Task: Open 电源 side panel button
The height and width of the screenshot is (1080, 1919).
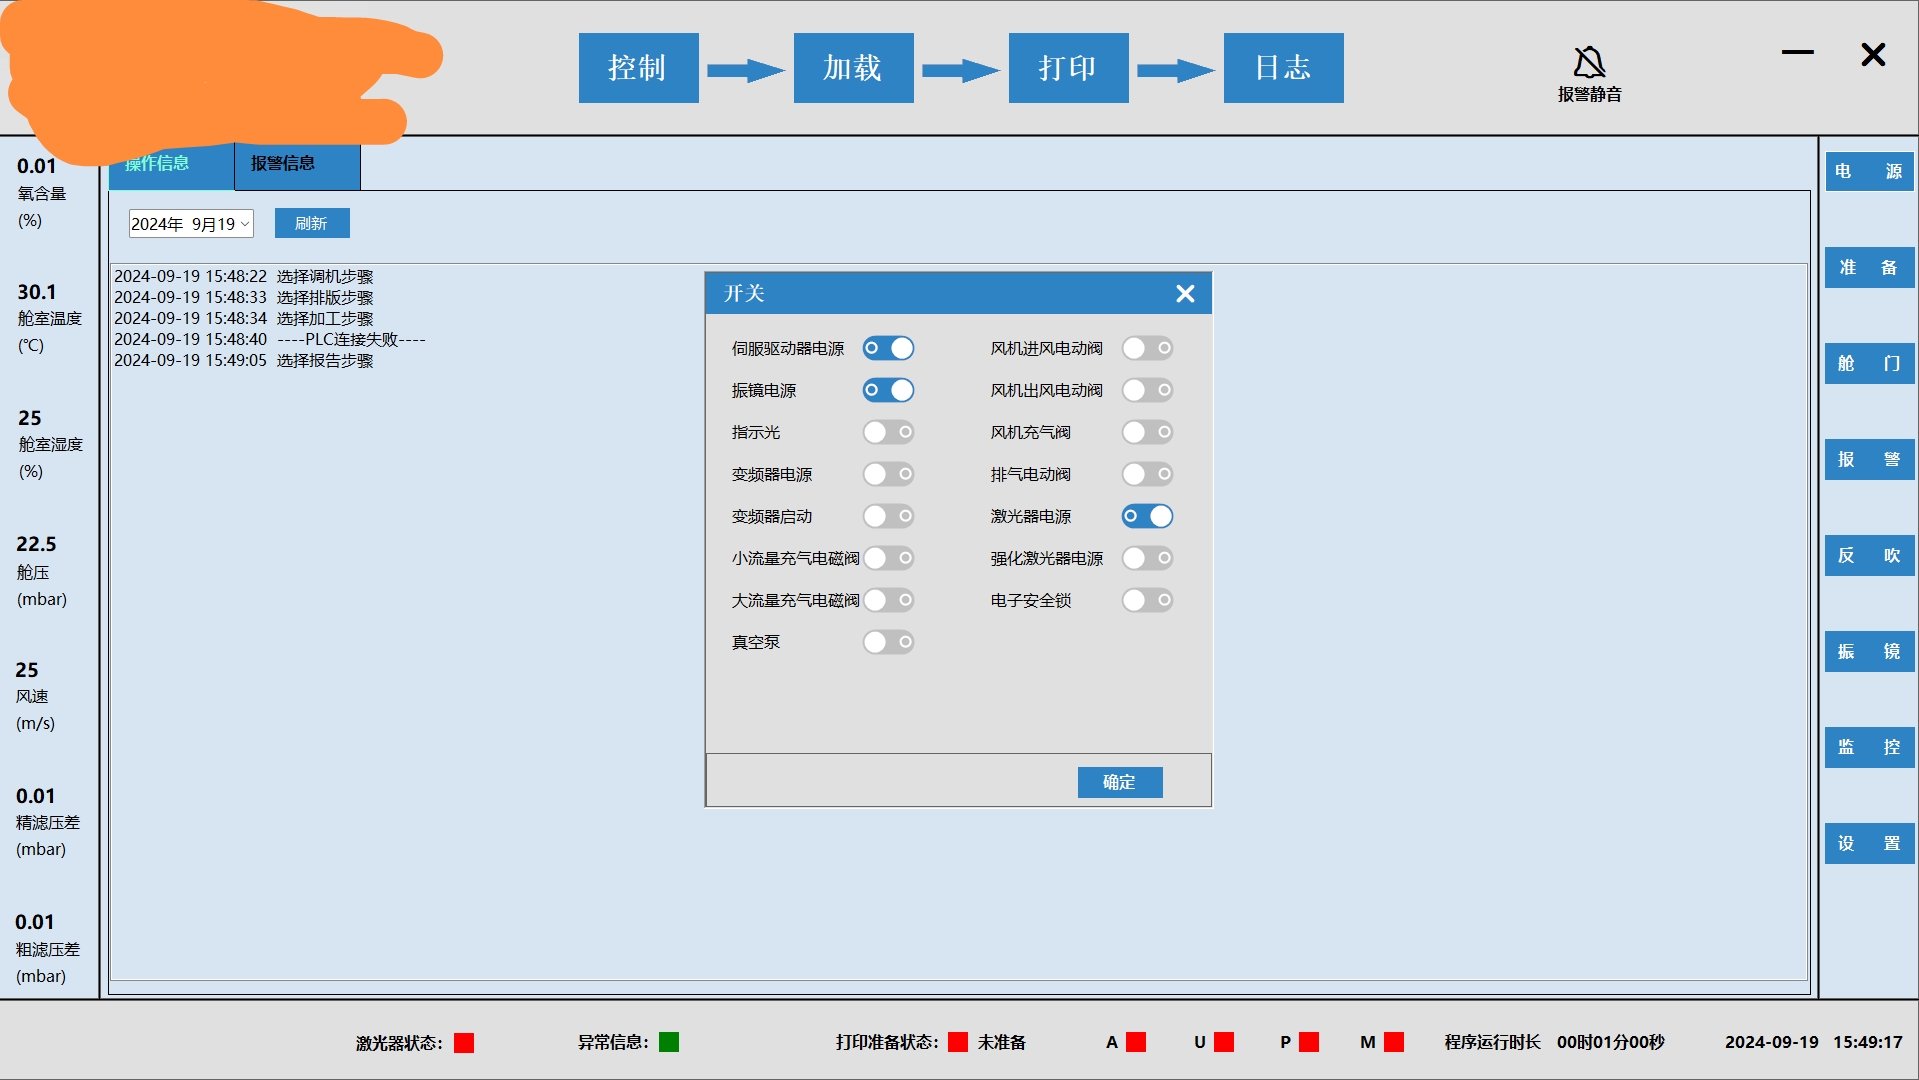Action: coord(1869,171)
